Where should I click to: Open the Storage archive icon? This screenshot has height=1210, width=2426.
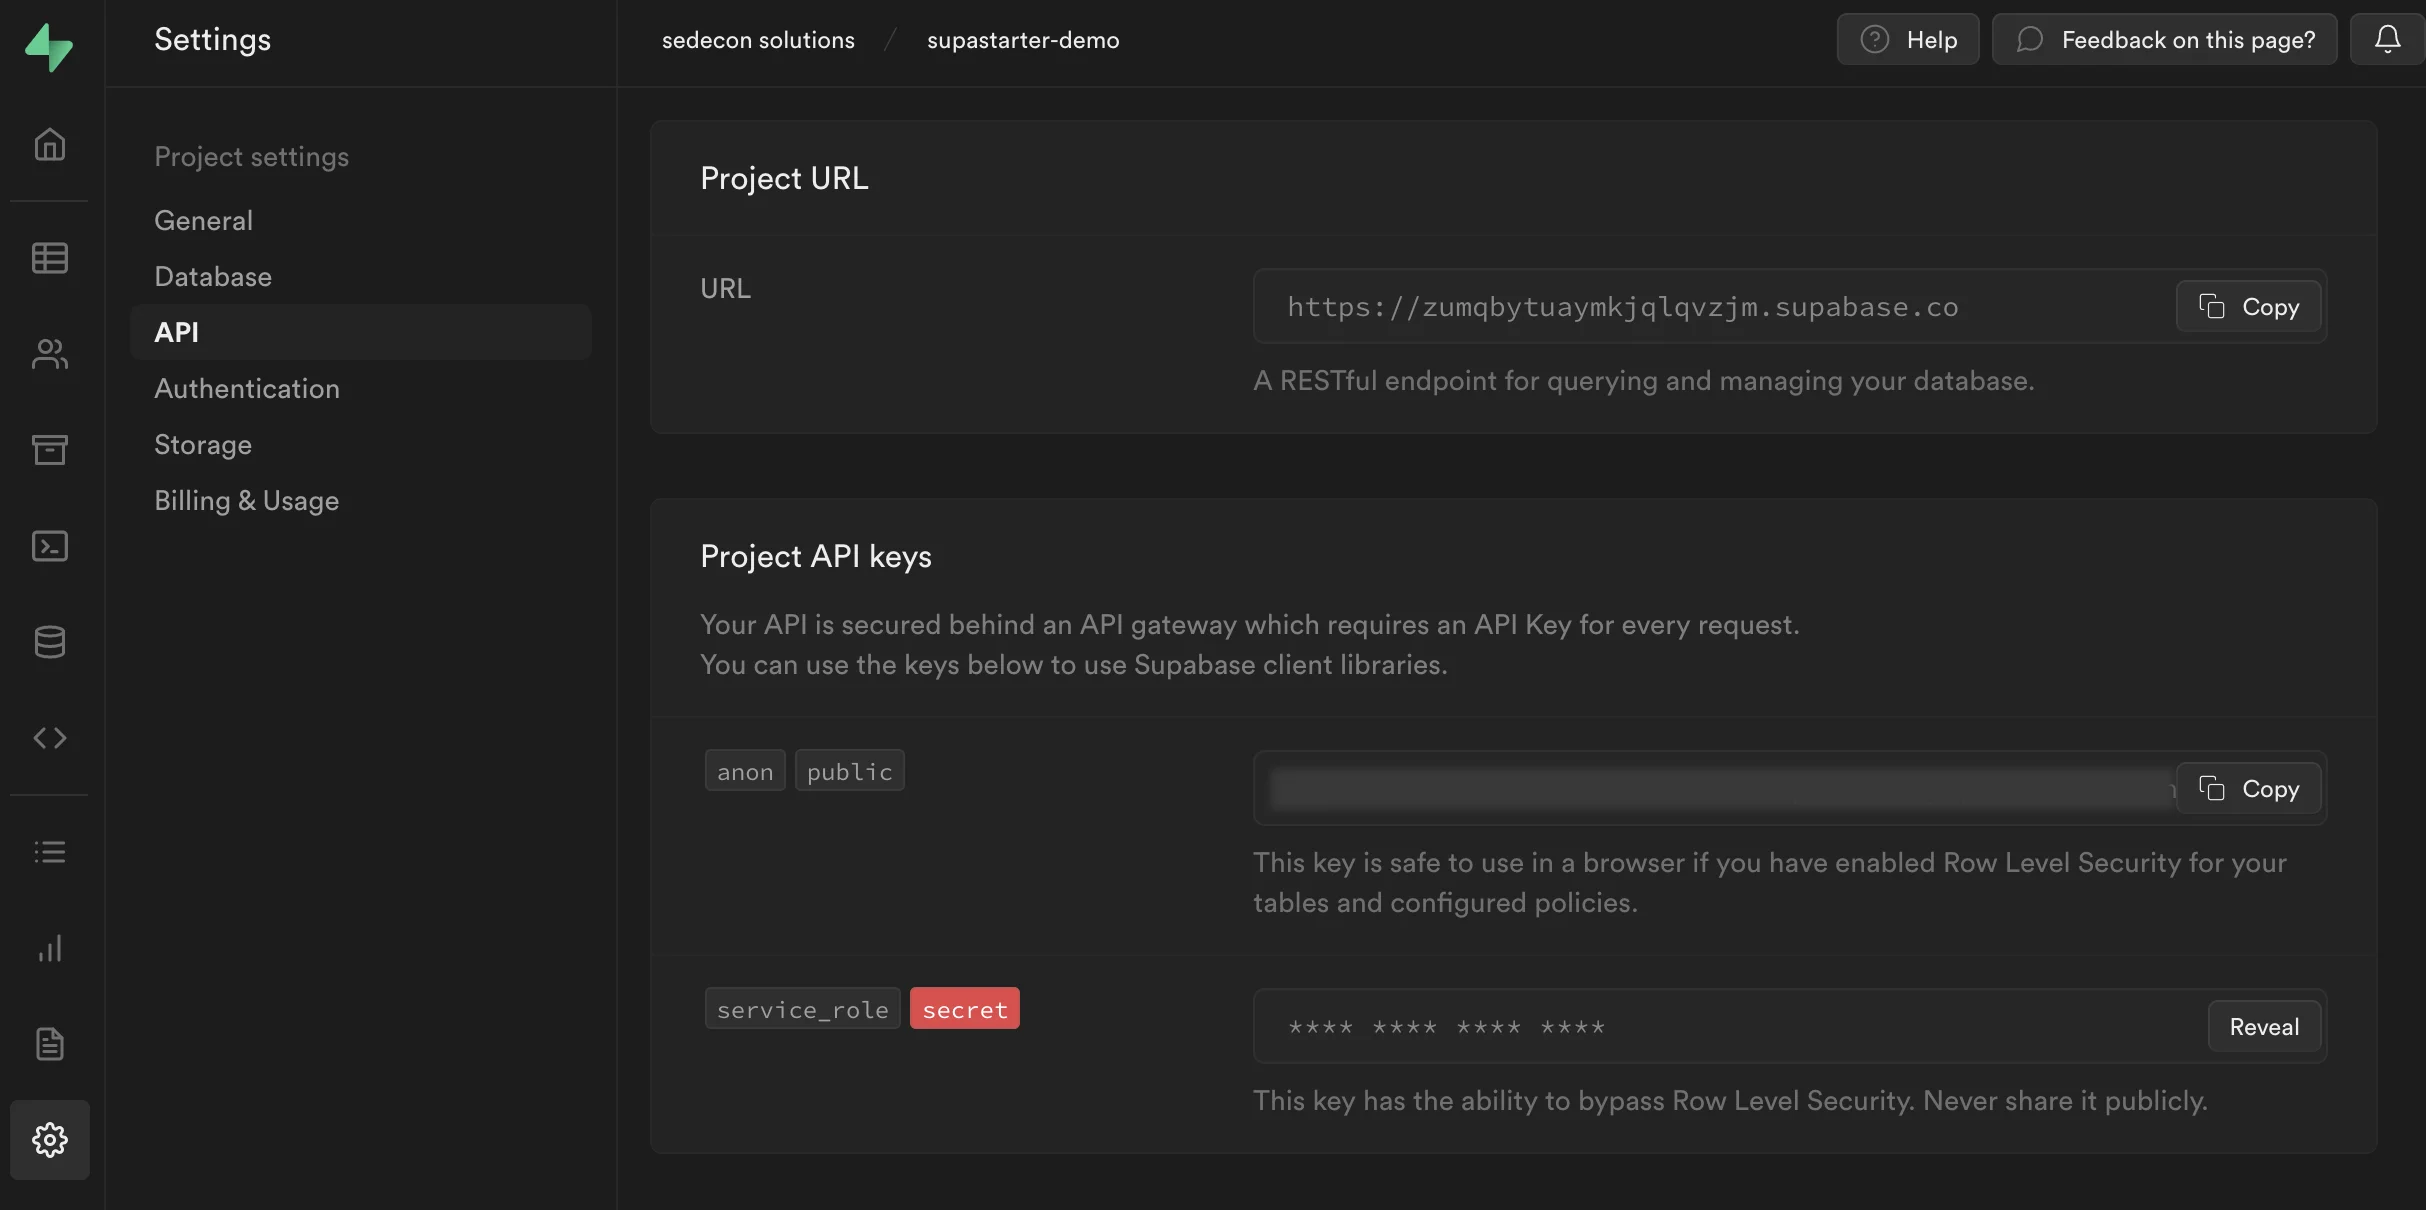pyautogui.click(x=49, y=450)
